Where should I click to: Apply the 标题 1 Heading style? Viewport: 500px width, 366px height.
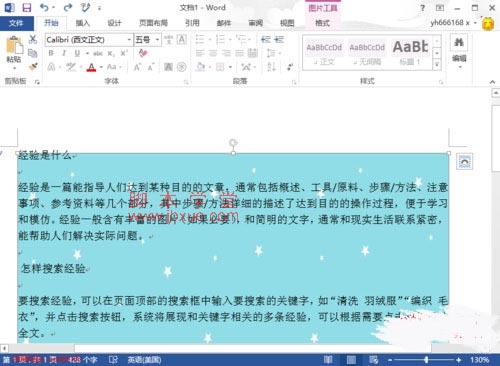click(410, 53)
